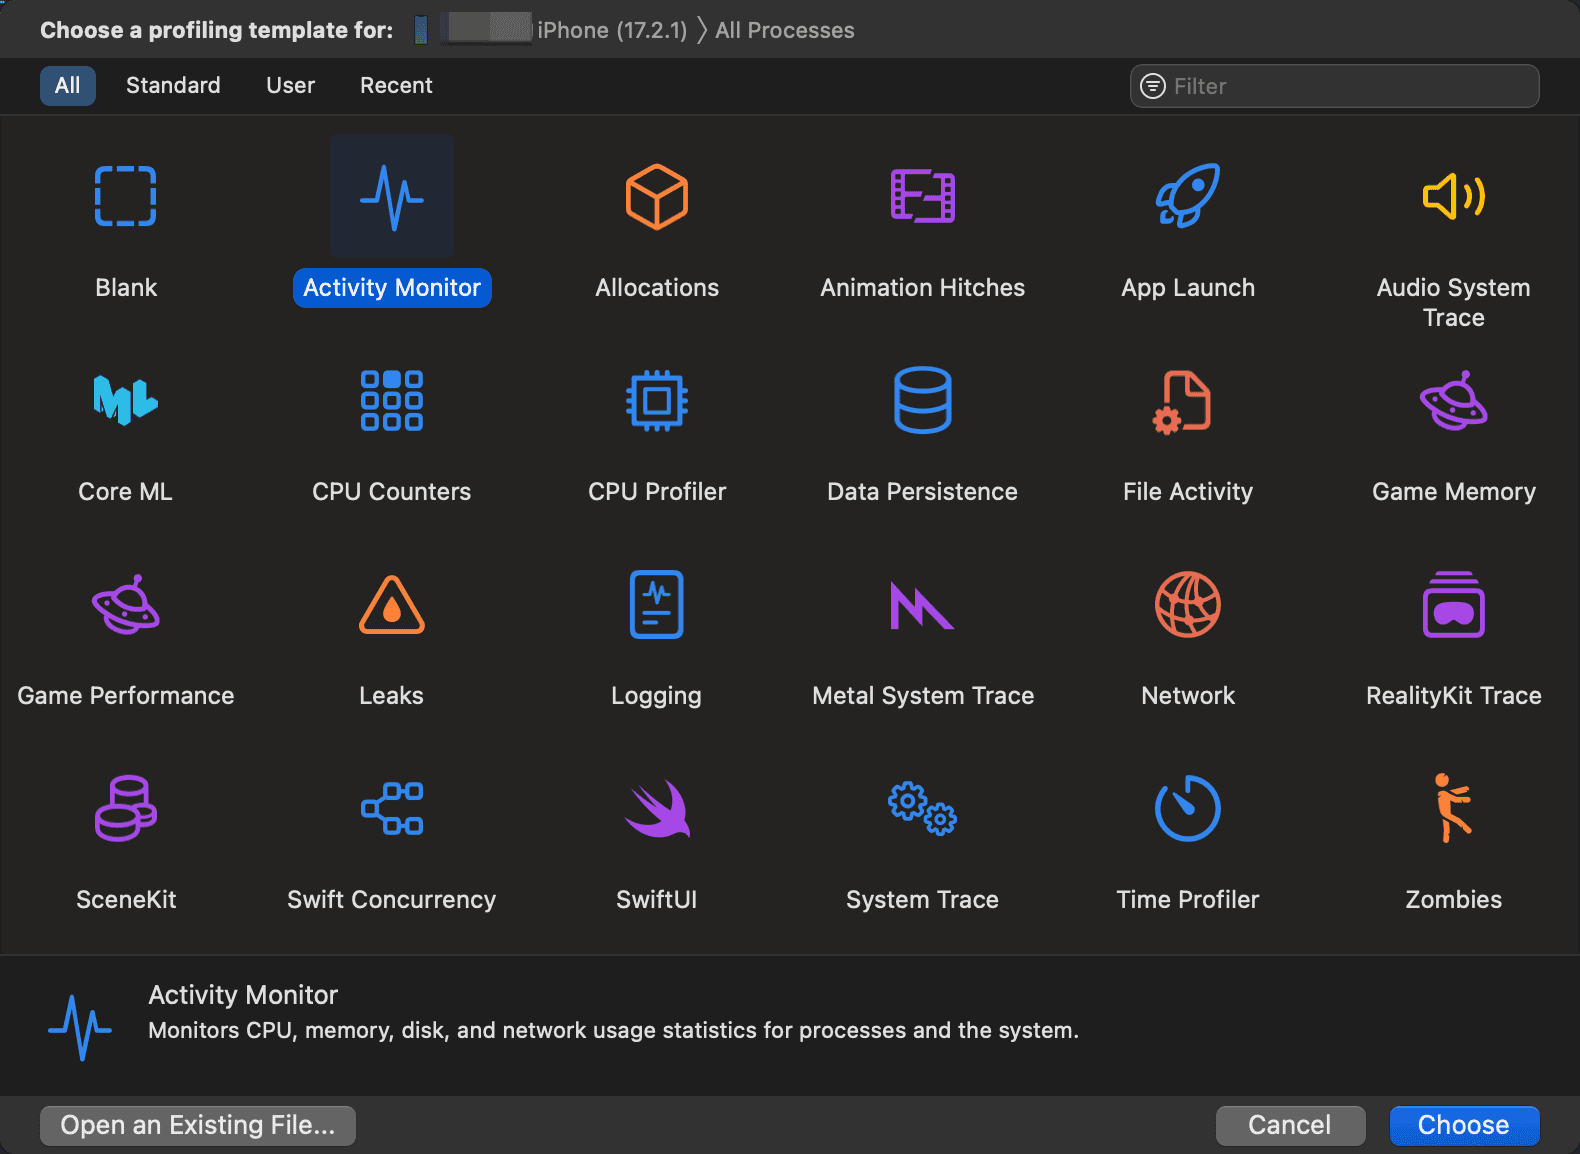1580x1154 pixels.
Task: Pick the SceneKit stacked disks icon
Action: (x=125, y=808)
